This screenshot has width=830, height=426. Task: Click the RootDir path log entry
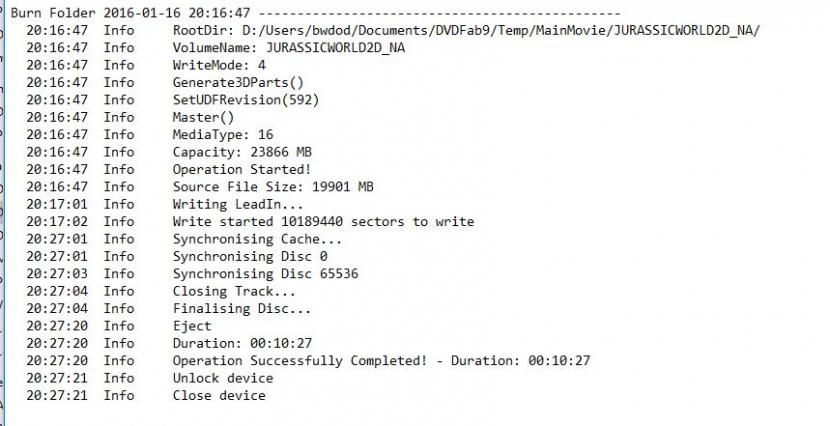point(466,30)
